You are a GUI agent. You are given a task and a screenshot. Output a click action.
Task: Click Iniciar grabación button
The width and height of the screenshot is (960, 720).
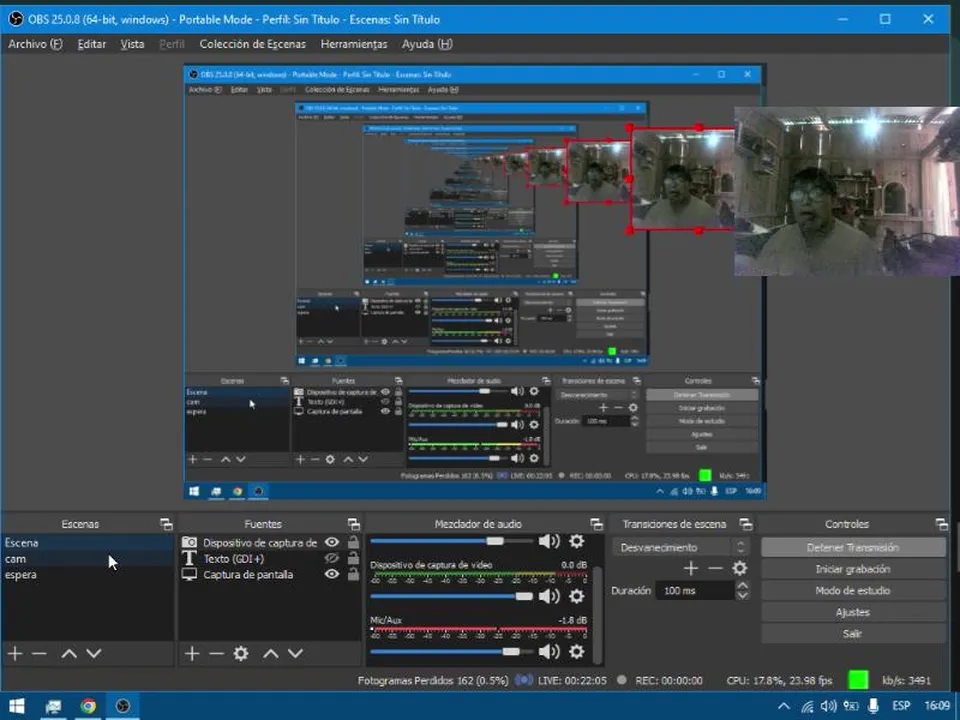[x=853, y=569]
